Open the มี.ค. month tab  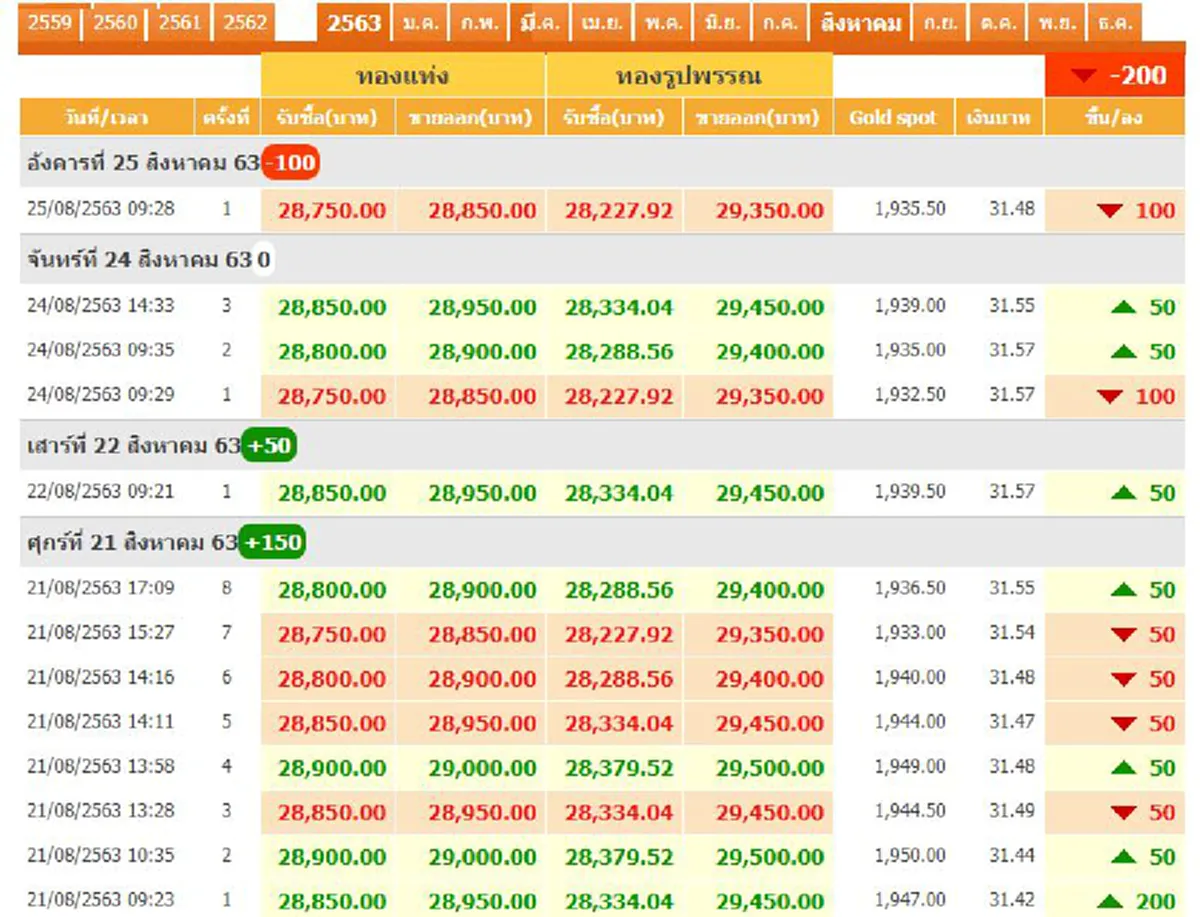[541, 22]
